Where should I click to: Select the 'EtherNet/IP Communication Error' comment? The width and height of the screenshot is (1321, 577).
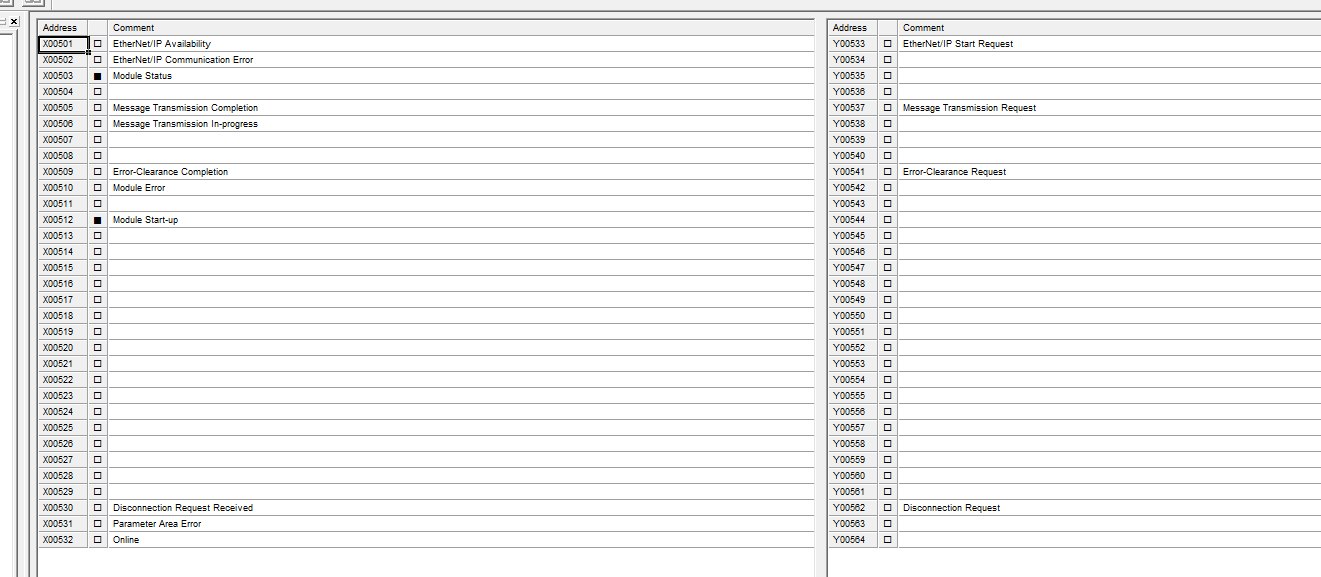coord(183,60)
